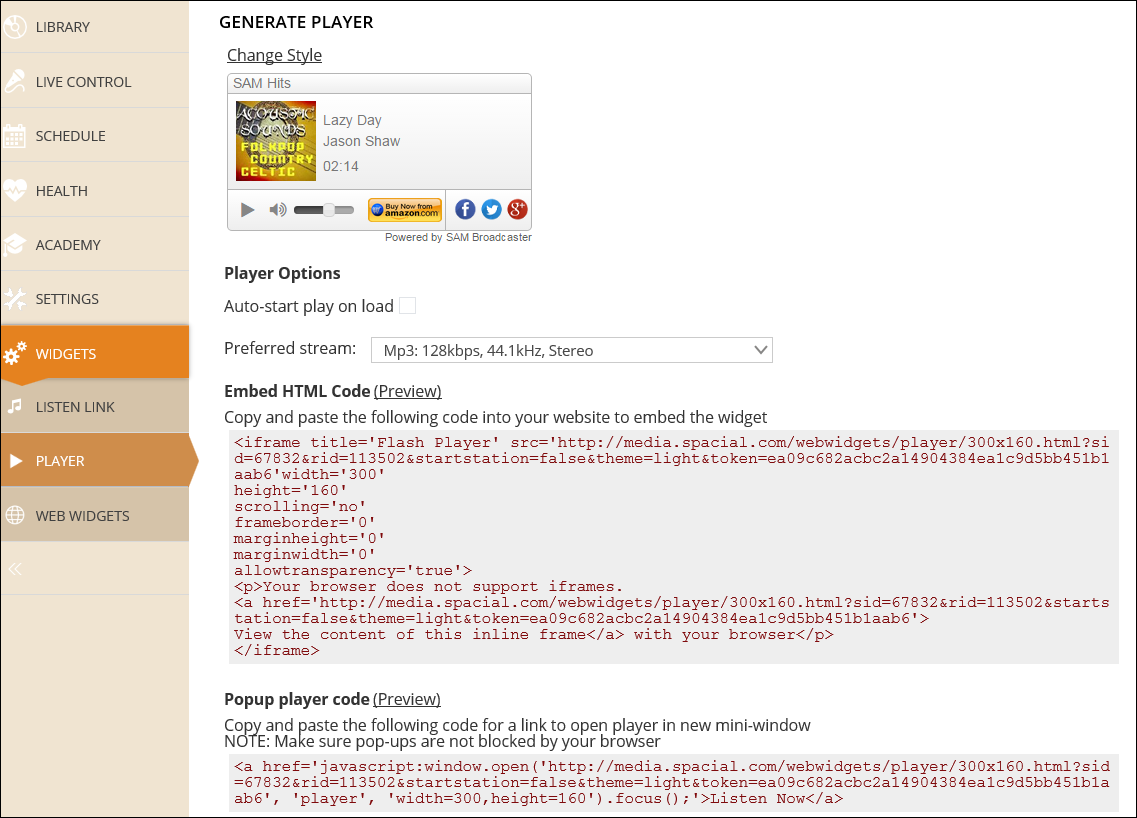Open the Settings section
The height and width of the screenshot is (818, 1137).
pyautogui.click(x=95, y=299)
